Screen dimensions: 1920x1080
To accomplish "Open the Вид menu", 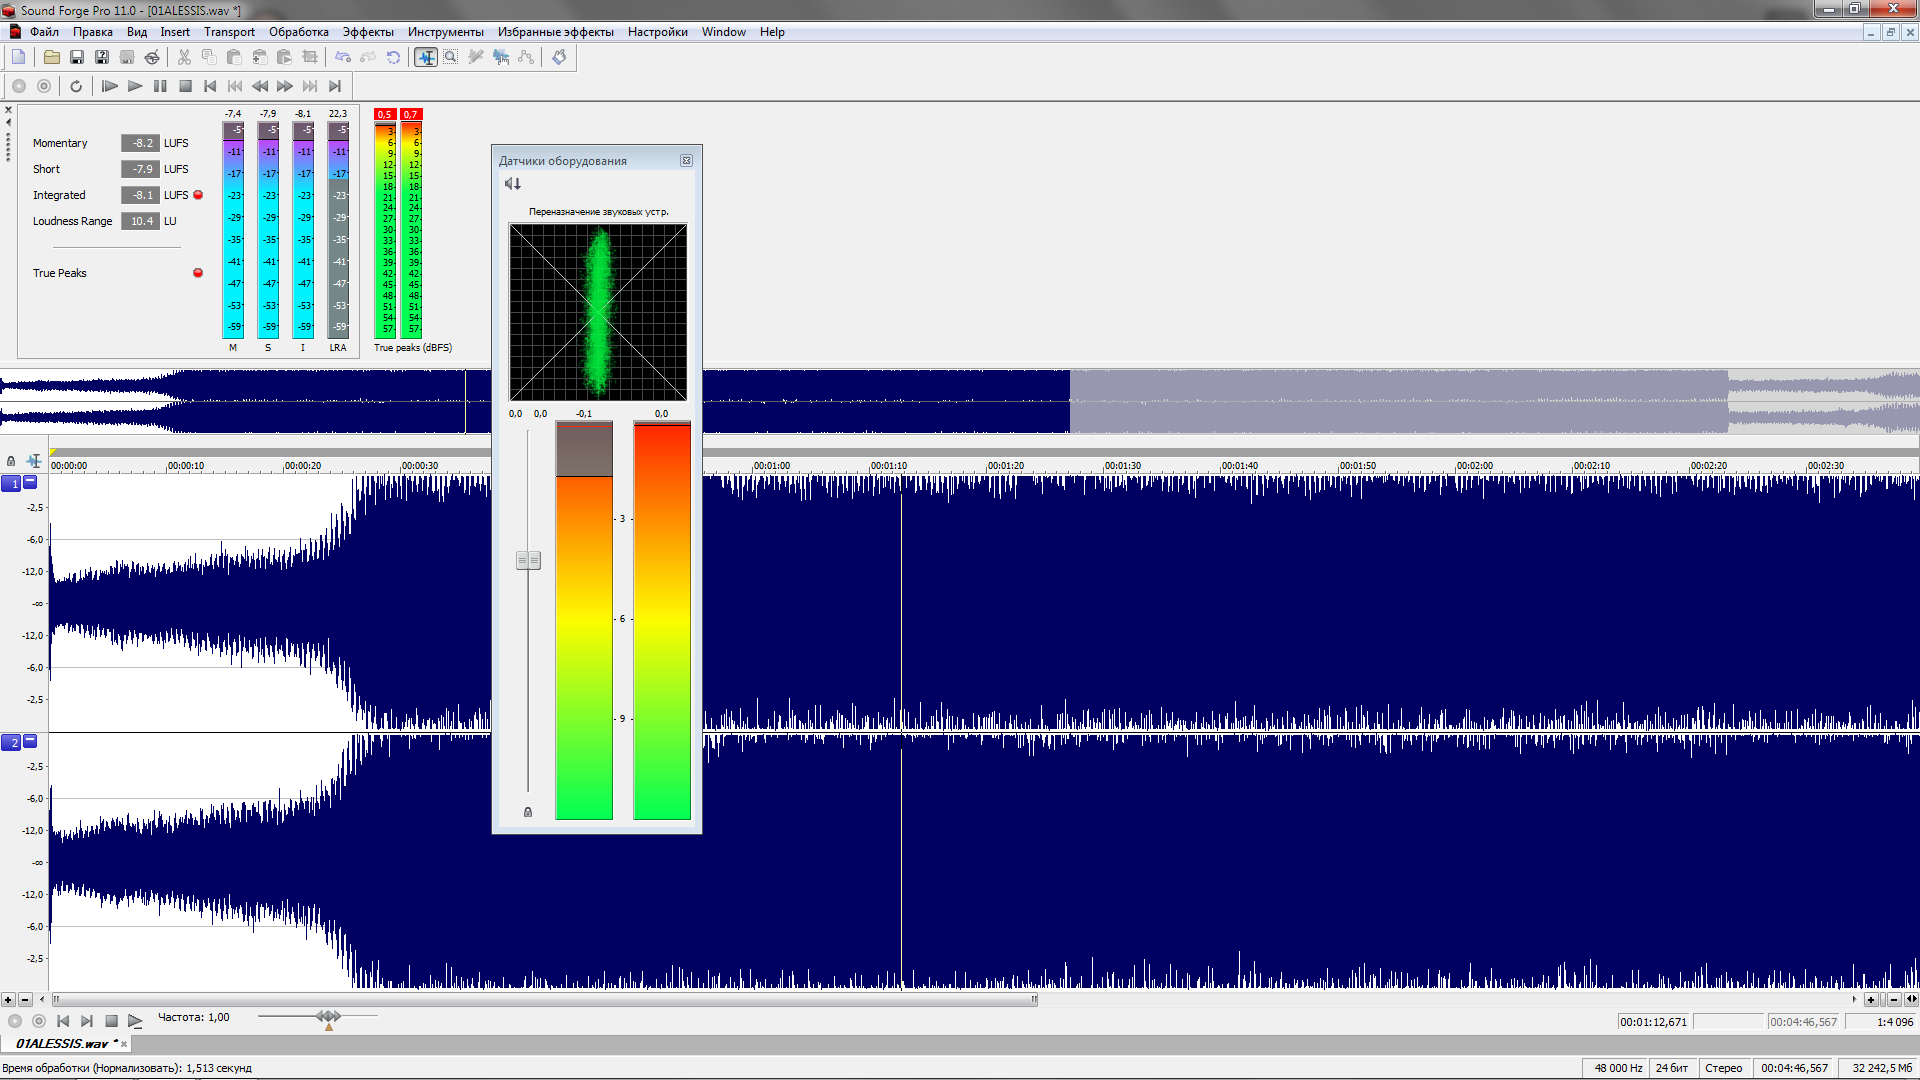I will [x=137, y=32].
